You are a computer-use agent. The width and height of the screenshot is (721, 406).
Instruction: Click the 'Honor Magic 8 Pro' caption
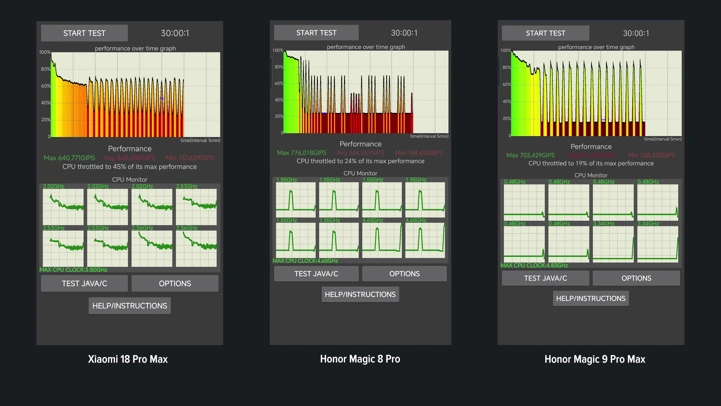coord(360,359)
